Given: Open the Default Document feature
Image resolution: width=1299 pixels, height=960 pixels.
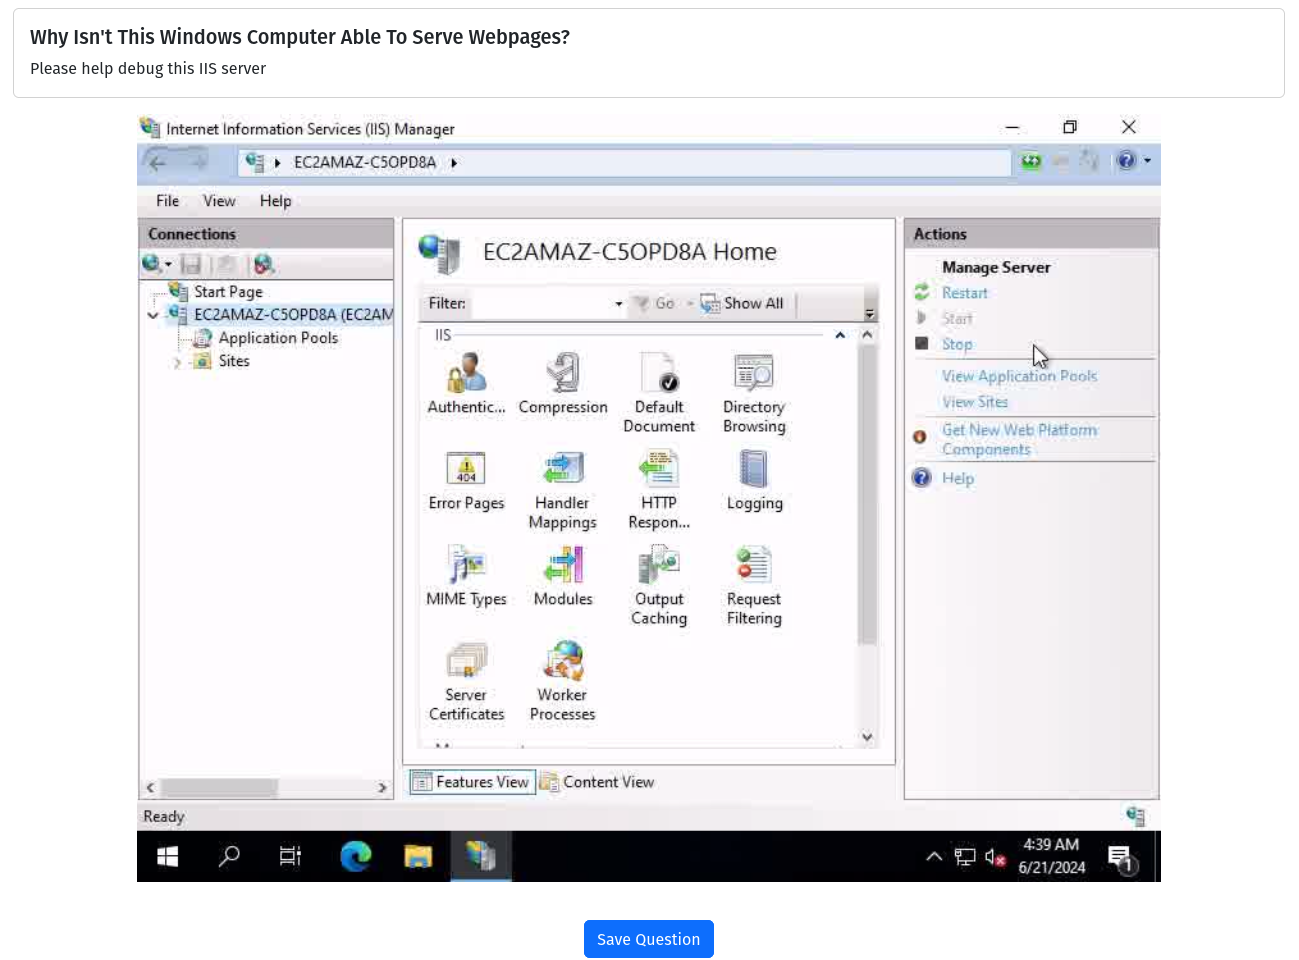Looking at the screenshot, I should (659, 392).
